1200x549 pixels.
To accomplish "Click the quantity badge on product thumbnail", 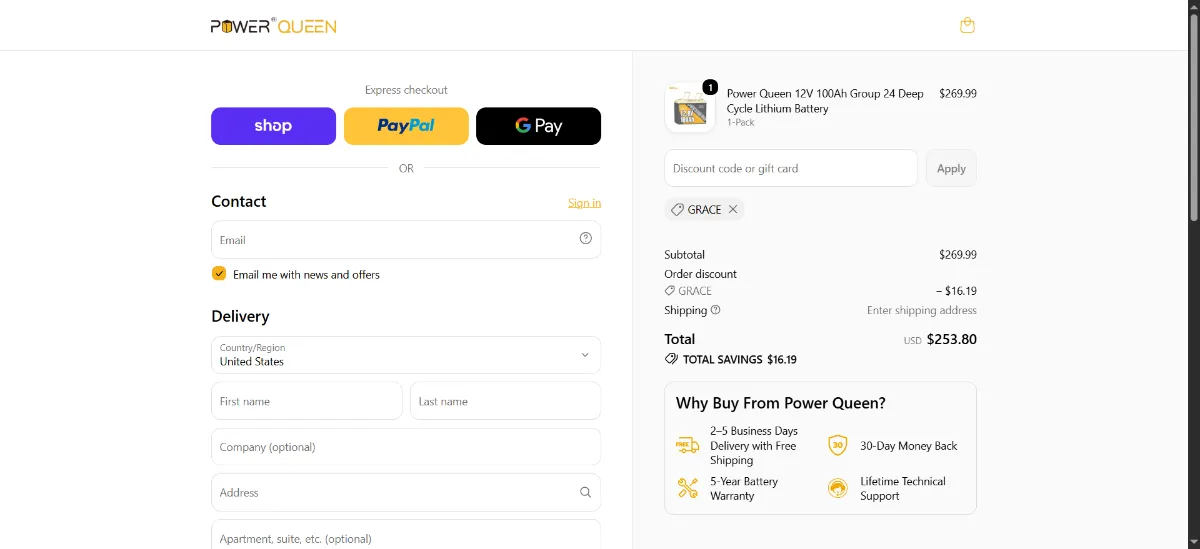I will click(710, 87).
